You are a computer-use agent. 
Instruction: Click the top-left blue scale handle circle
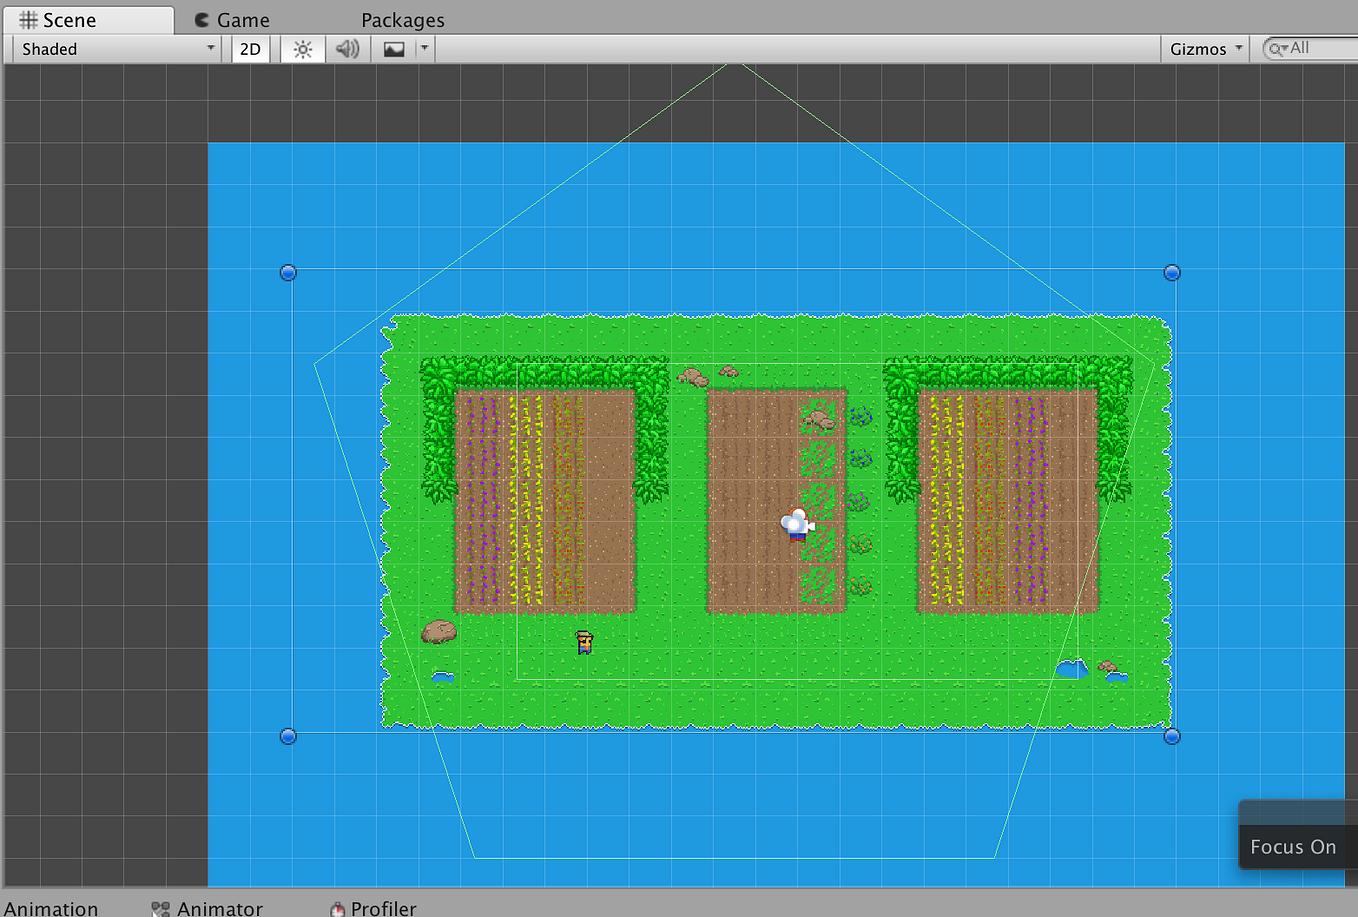tap(288, 272)
